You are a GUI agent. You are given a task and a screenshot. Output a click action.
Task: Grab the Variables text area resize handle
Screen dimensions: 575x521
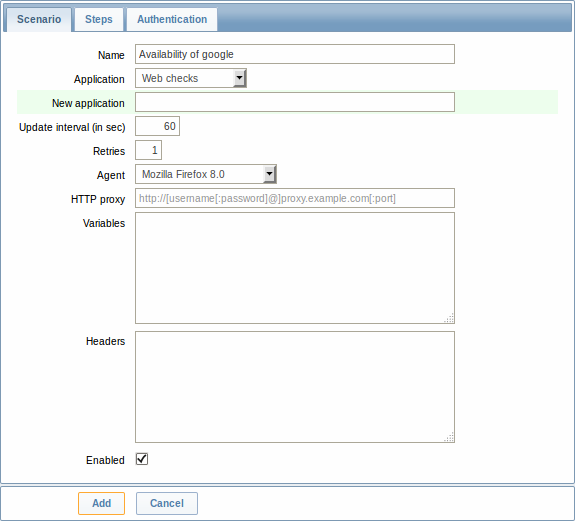coord(449,318)
